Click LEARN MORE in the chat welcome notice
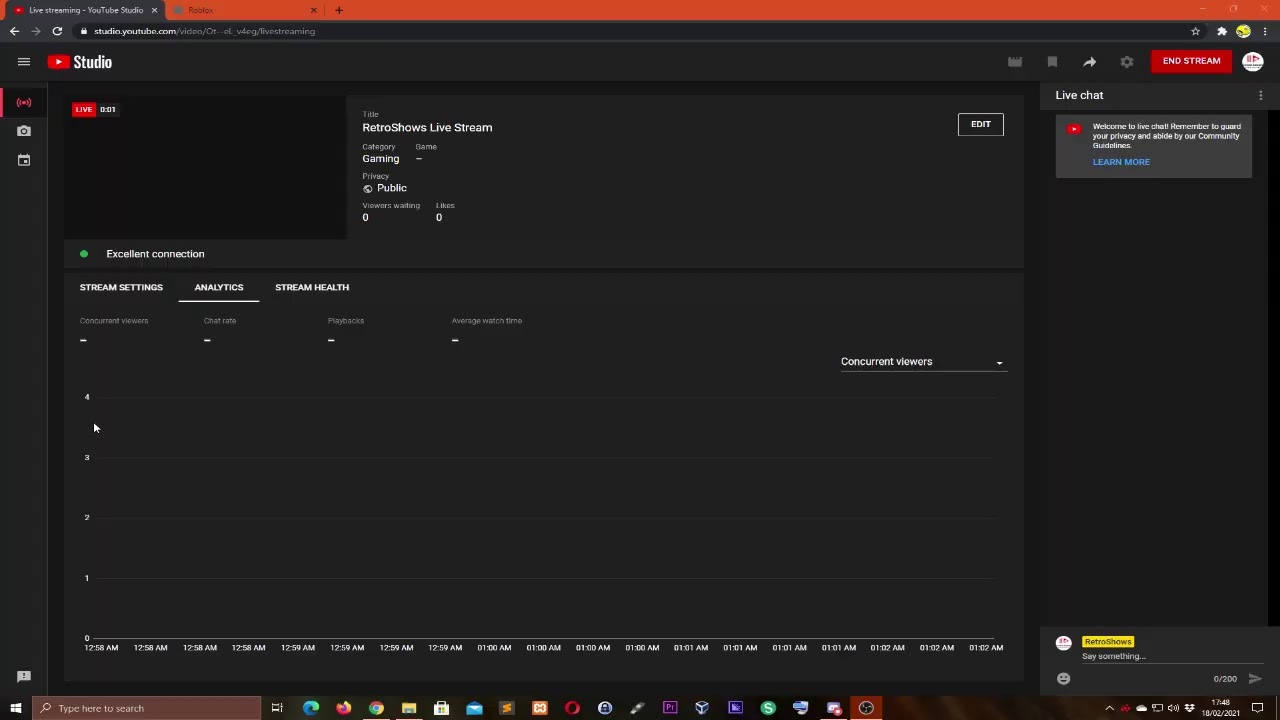 coord(1121,162)
